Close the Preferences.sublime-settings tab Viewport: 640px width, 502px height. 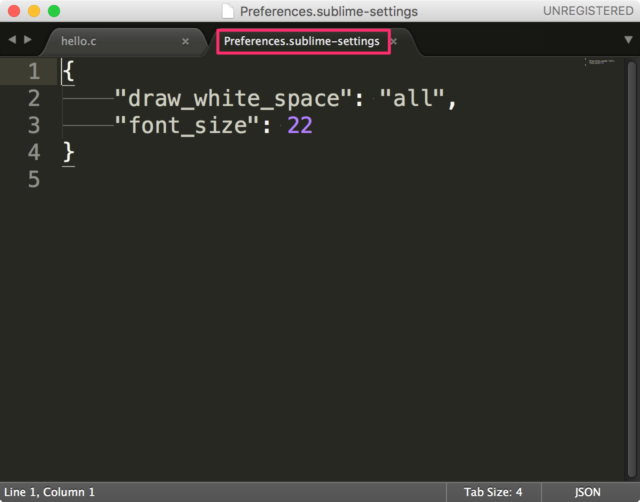click(394, 41)
